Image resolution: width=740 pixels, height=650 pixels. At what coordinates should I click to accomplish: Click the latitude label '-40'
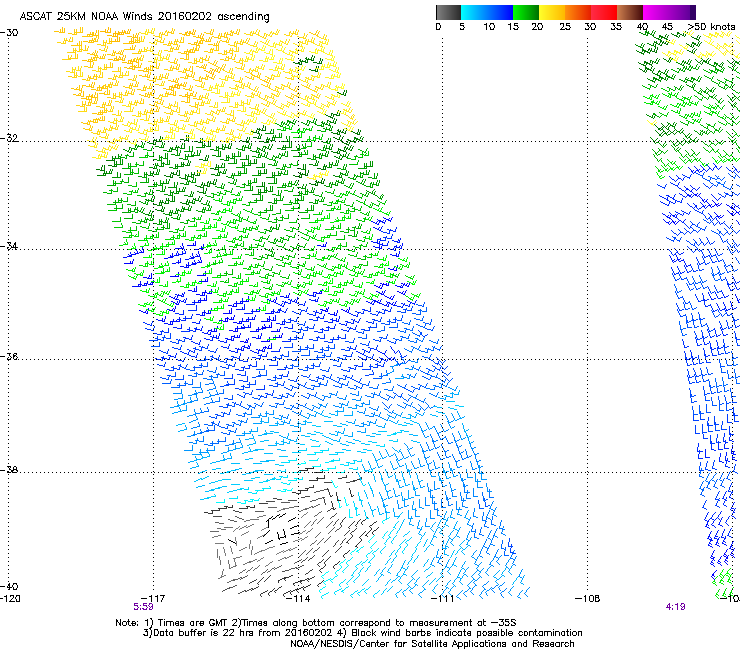9,586
